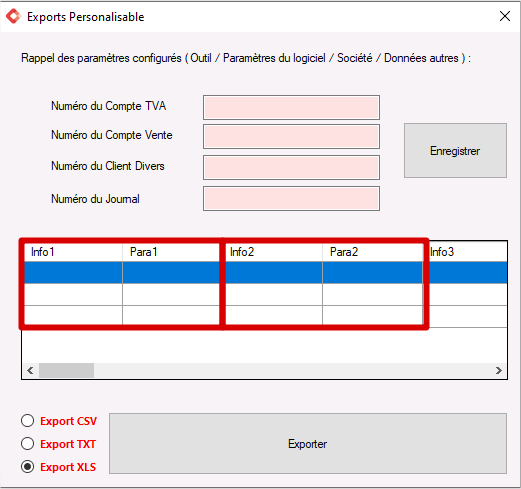The image size is (521, 489).
Task: Click the Enregistrer button
Action: click(x=455, y=151)
